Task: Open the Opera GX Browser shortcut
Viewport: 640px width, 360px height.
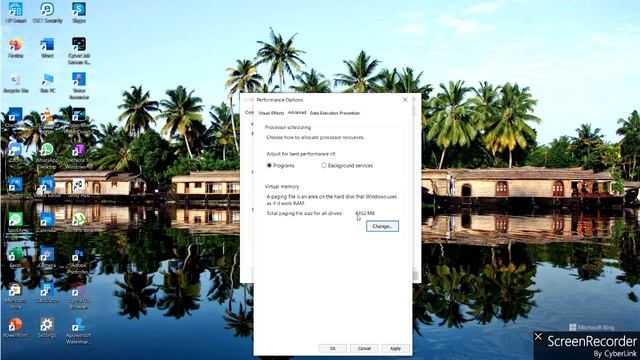Action: click(x=78, y=296)
